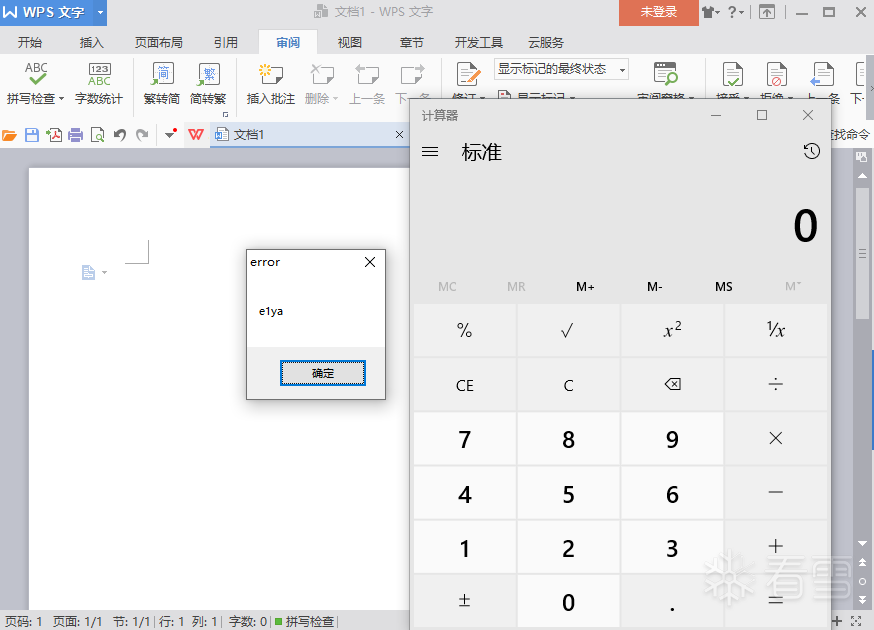Click the open folder icon in quick toolbar
This screenshot has height=630, width=874.
point(9,135)
